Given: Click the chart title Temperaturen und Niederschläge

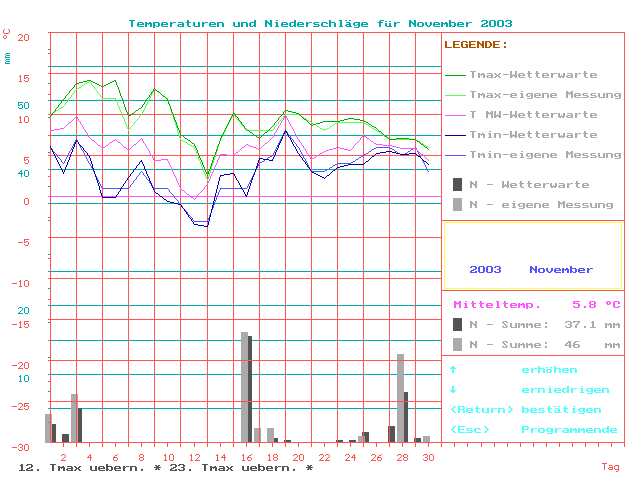Looking at the screenshot, I should pyautogui.click(x=320, y=23).
